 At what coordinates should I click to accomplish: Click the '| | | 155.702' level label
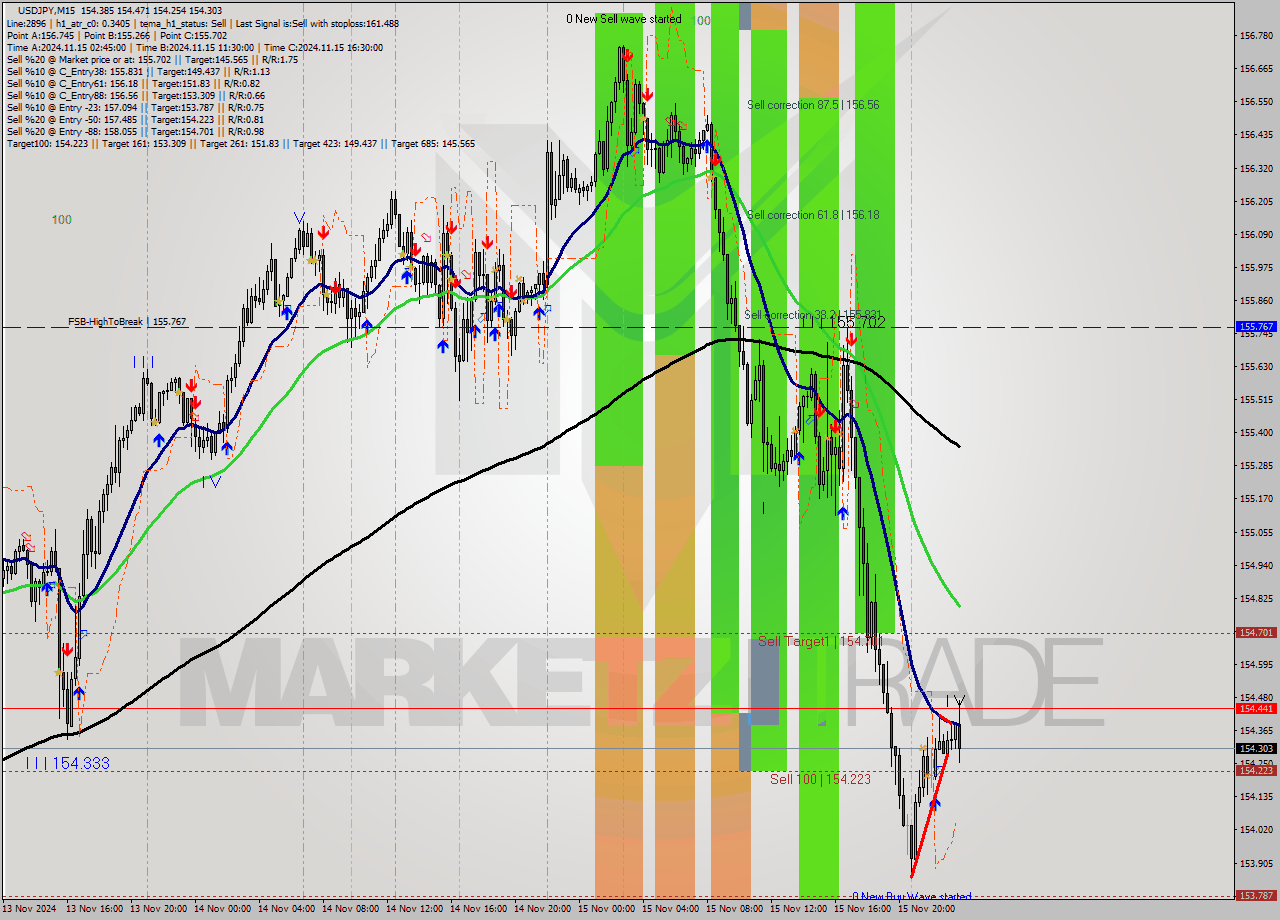point(843,323)
